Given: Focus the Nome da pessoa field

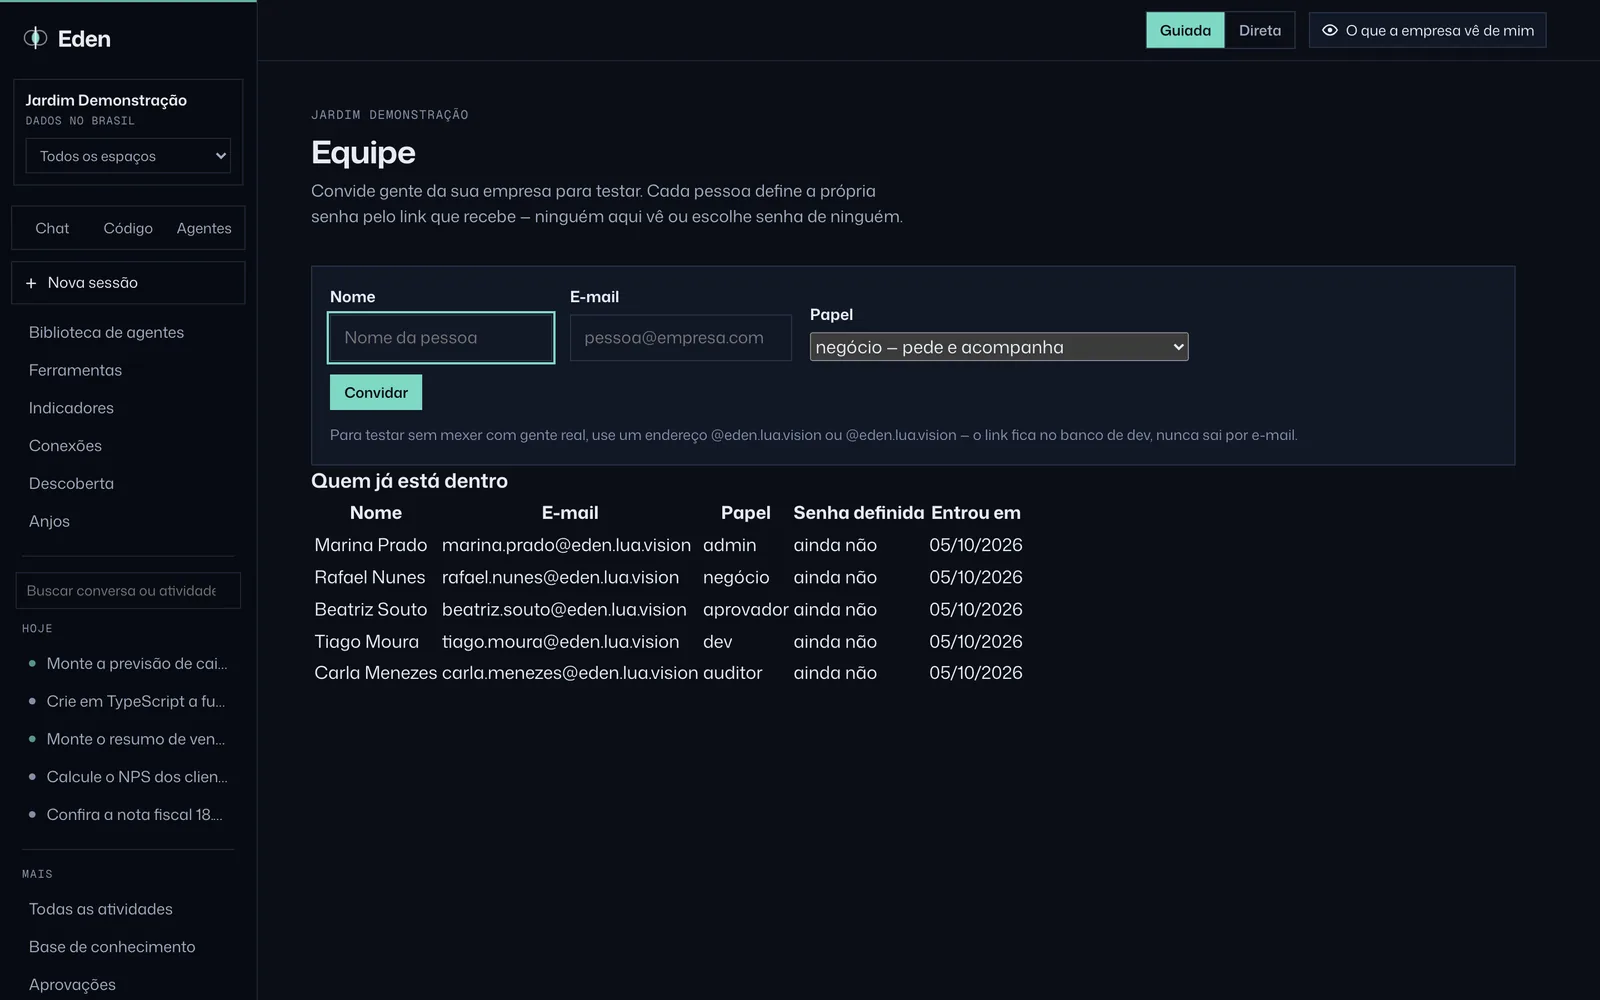Looking at the screenshot, I should click(x=441, y=338).
